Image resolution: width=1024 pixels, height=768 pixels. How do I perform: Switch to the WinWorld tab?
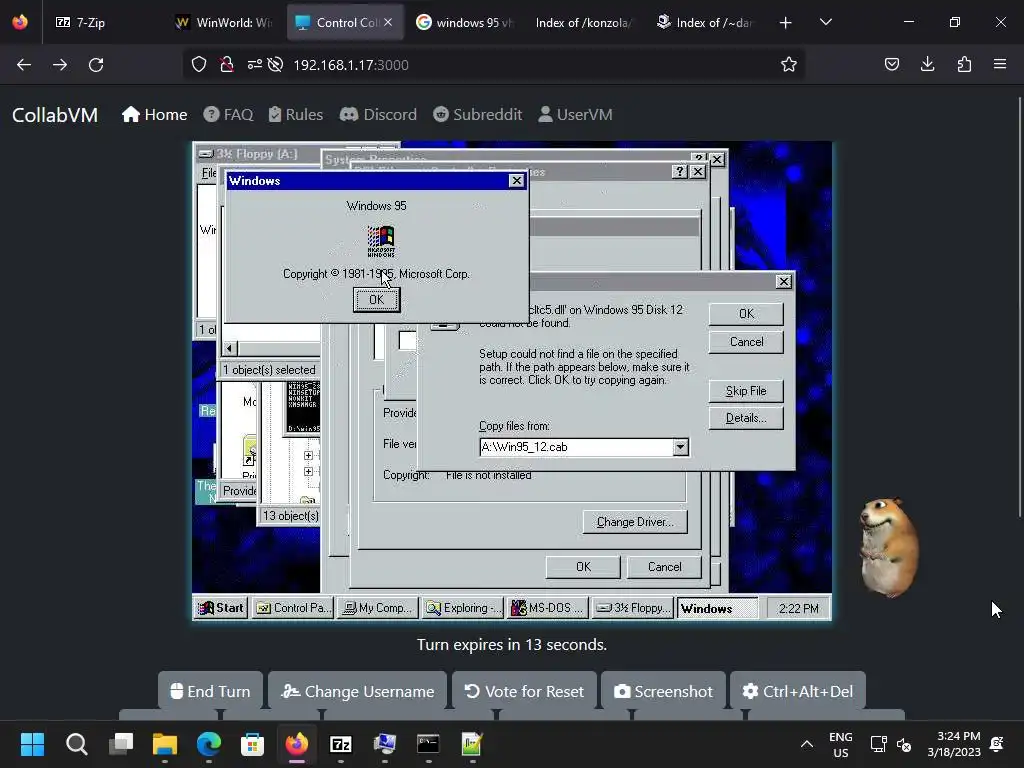223,22
